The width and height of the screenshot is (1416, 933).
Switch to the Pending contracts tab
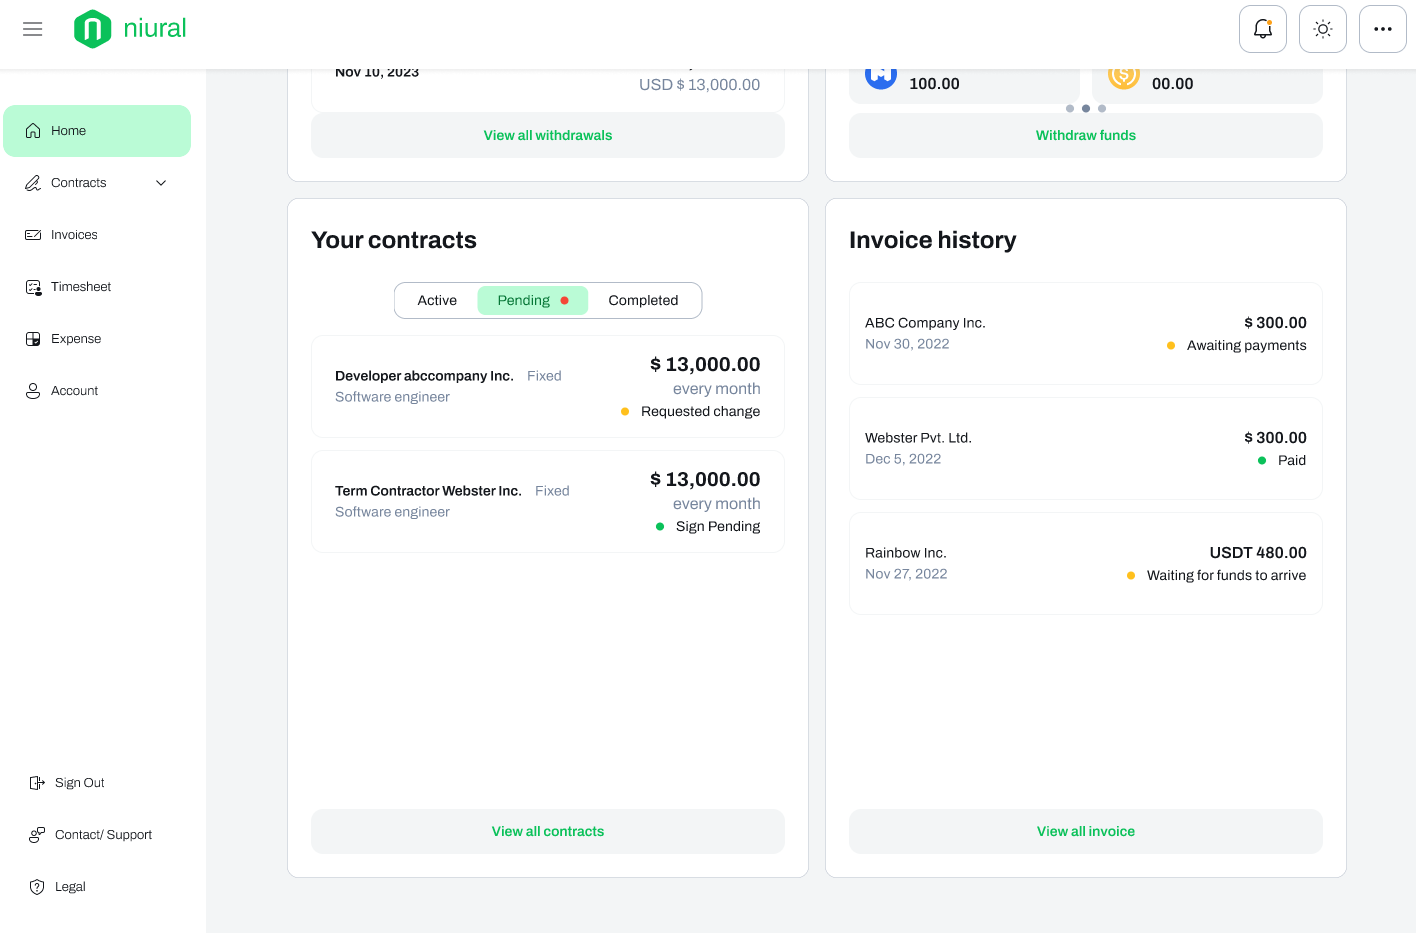point(532,300)
